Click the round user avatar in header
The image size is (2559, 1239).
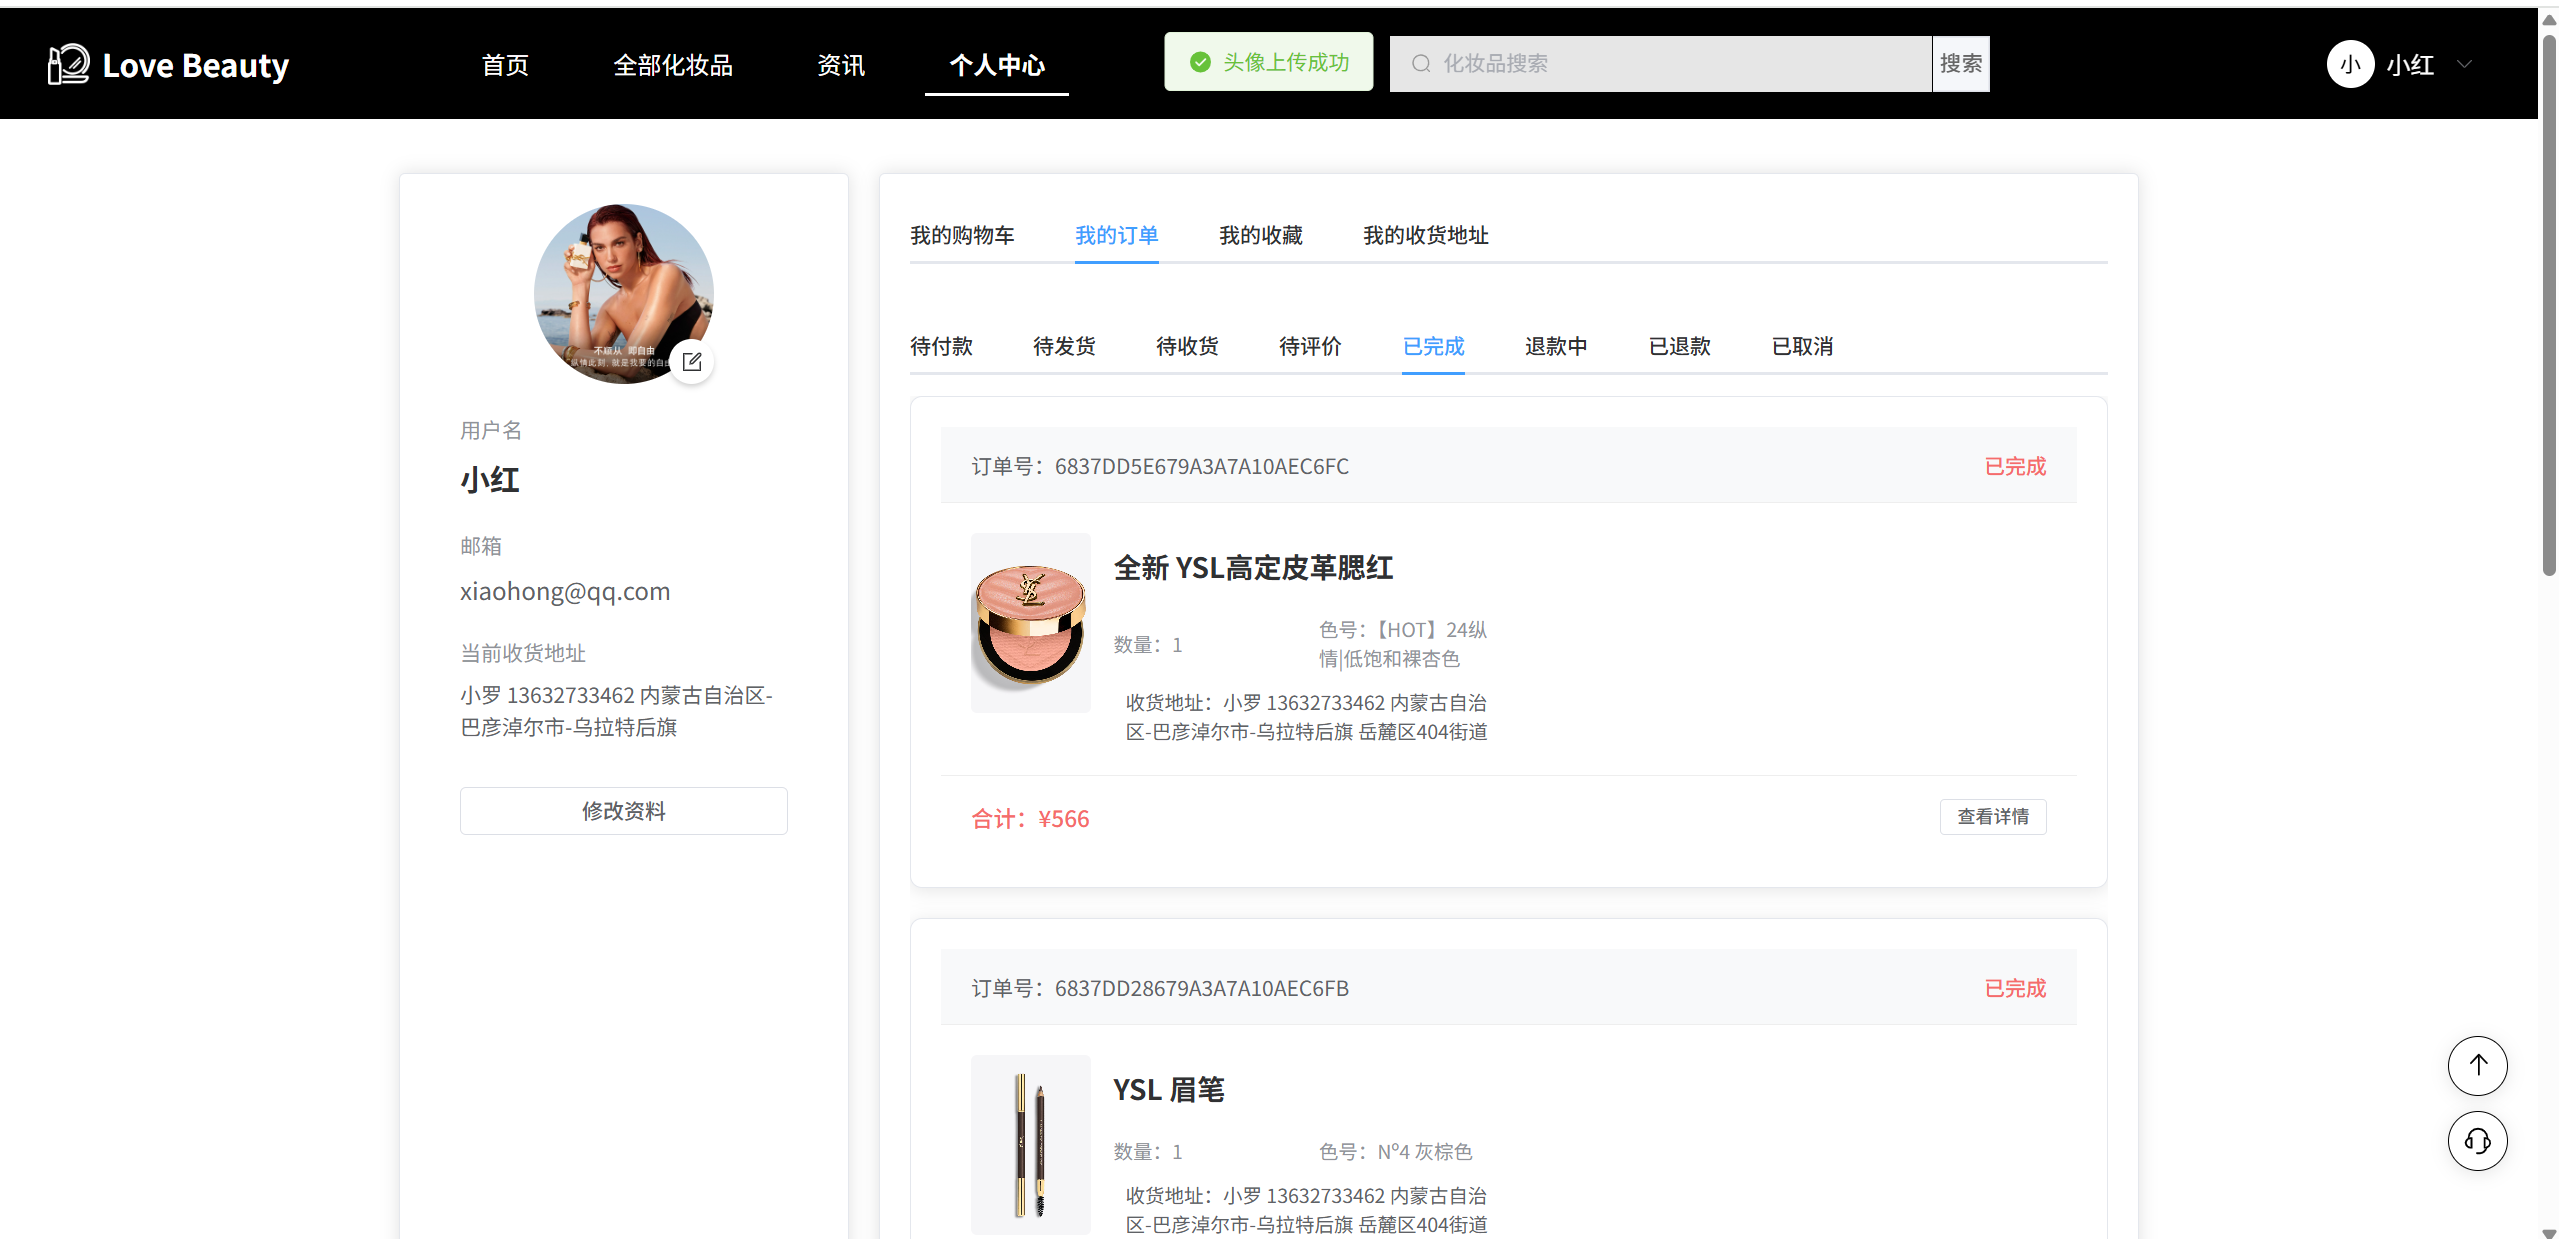point(2350,65)
